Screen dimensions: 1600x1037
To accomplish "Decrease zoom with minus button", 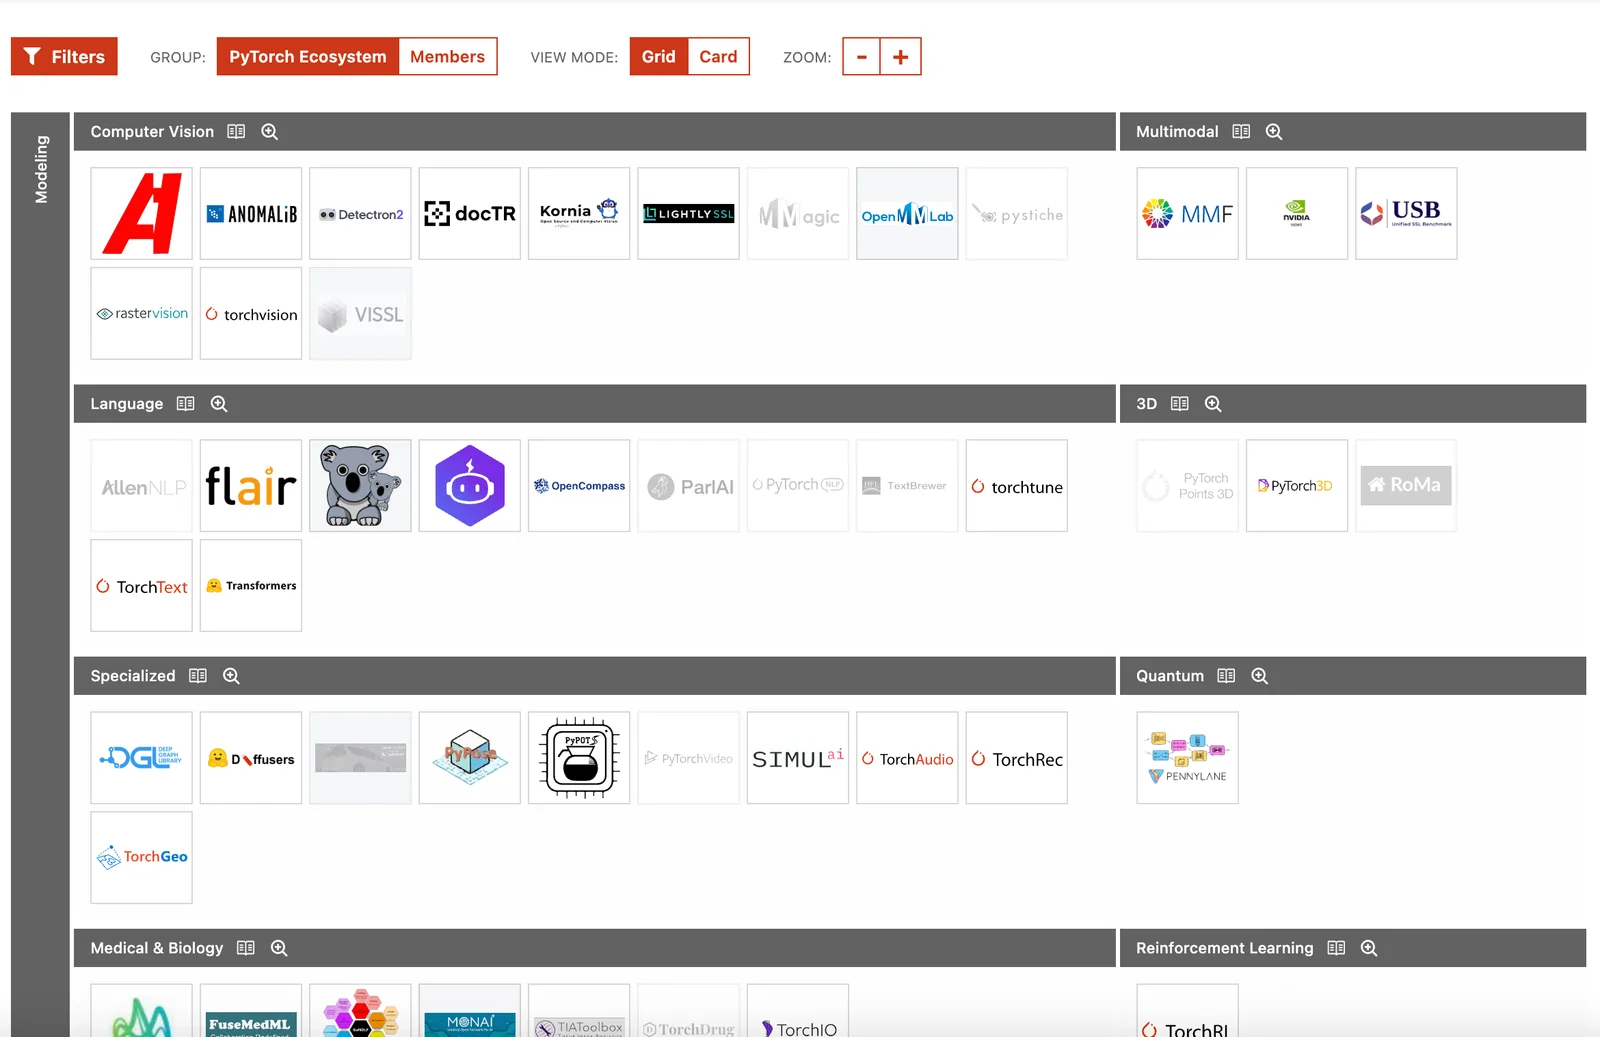I will 861,57.
